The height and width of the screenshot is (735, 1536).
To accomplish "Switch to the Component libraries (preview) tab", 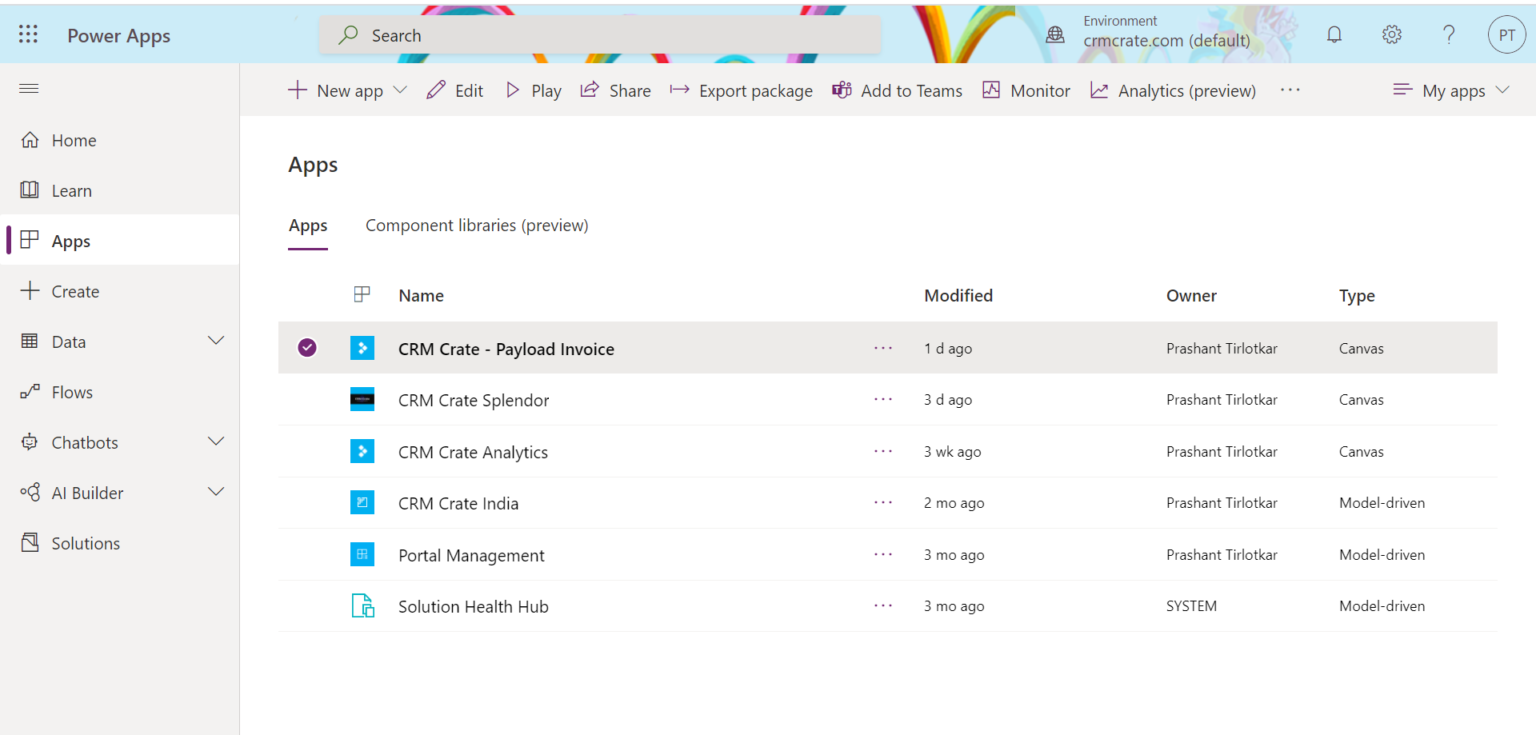I will [476, 225].
